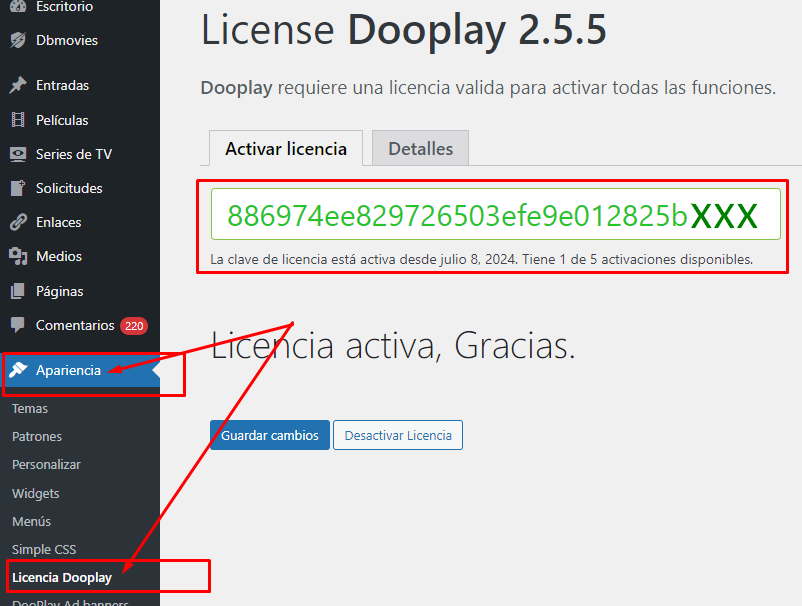Click the Apariencia paintbrush icon
Image resolution: width=802 pixels, height=606 pixels.
click(x=18, y=370)
